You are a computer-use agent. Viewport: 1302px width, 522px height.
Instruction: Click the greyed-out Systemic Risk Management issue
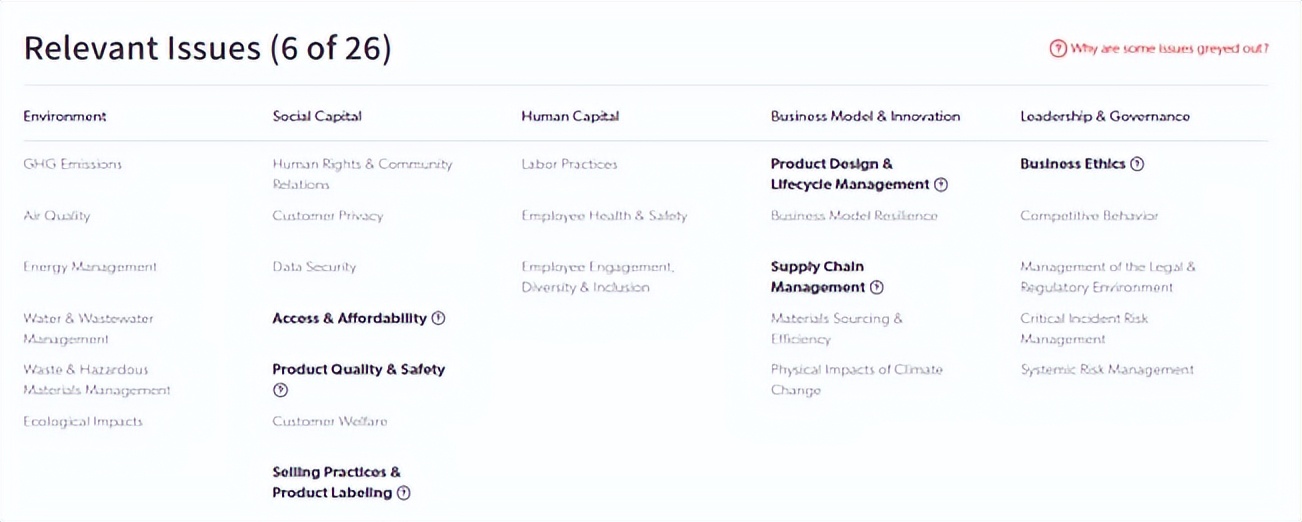coord(1107,370)
